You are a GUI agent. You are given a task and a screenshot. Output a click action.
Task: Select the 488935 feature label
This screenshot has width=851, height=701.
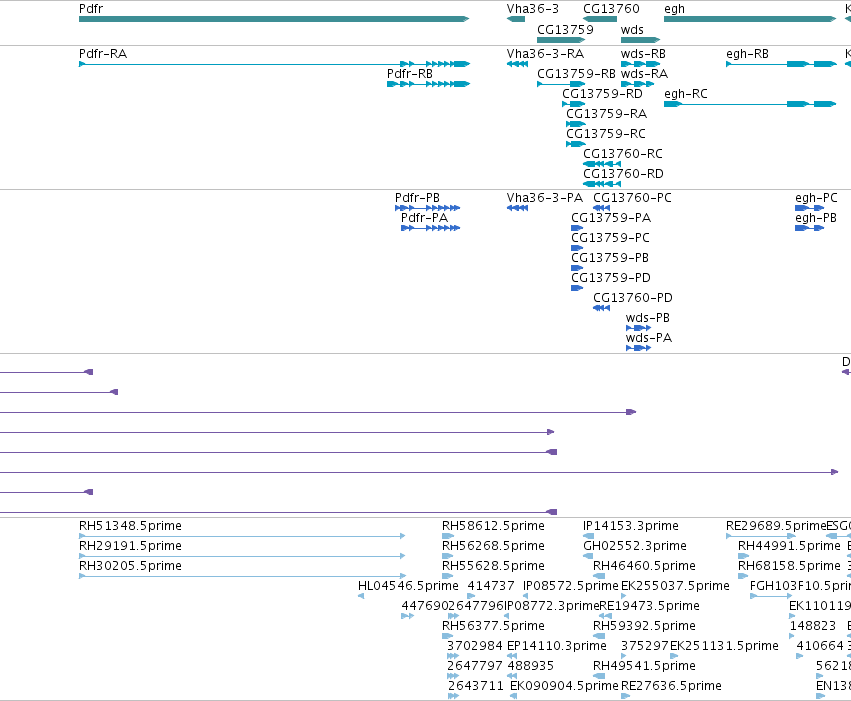tap(530, 666)
